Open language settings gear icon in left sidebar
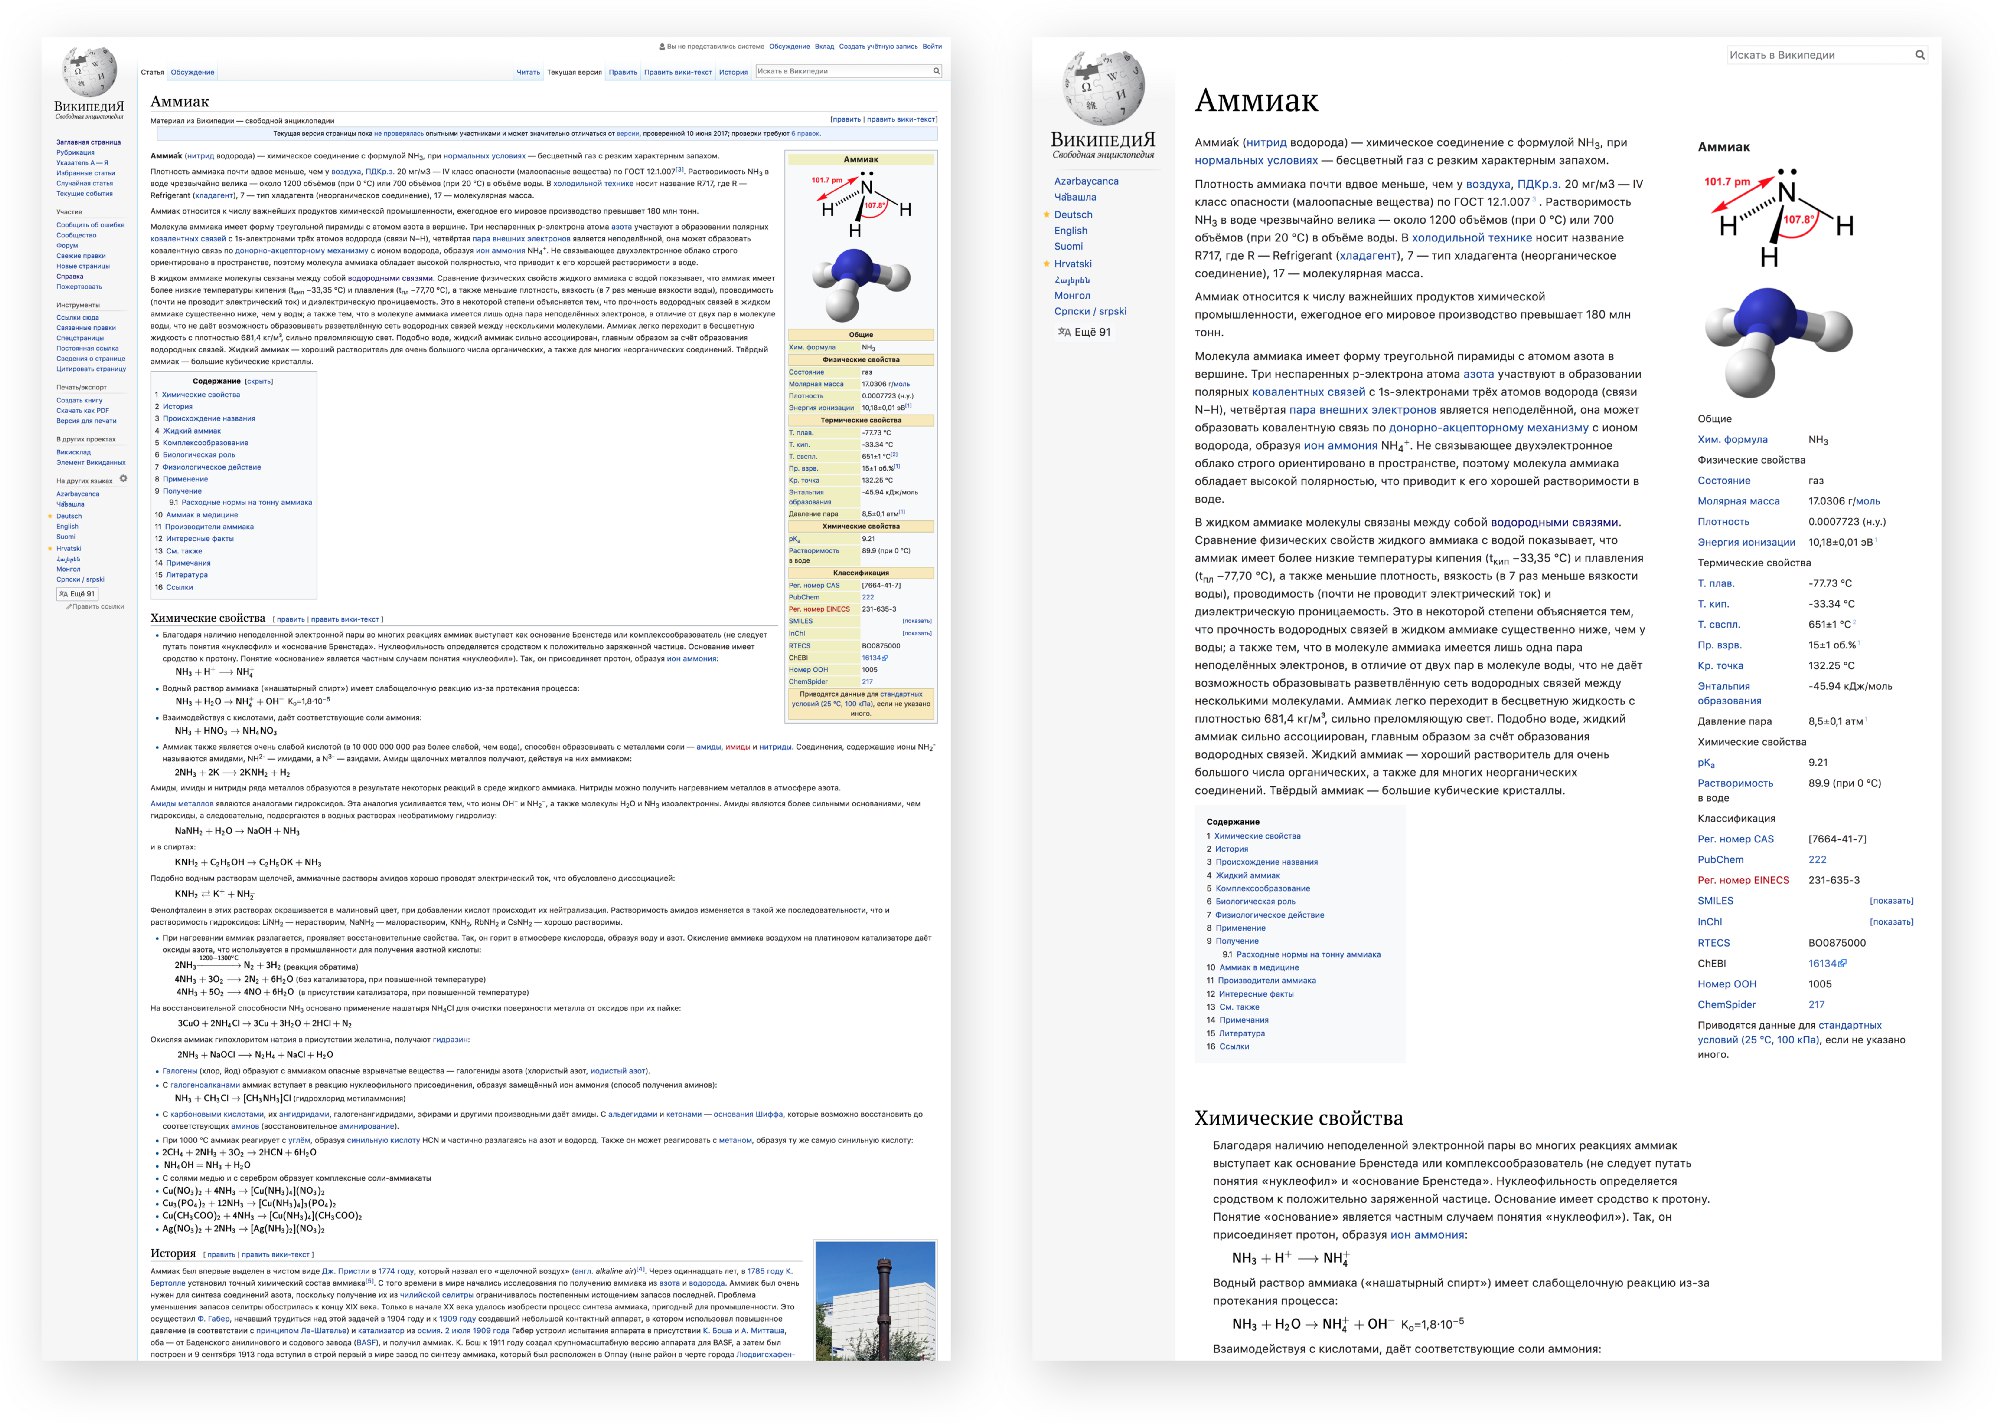The width and height of the screenshot is (2000, 1424). [124, 479]
